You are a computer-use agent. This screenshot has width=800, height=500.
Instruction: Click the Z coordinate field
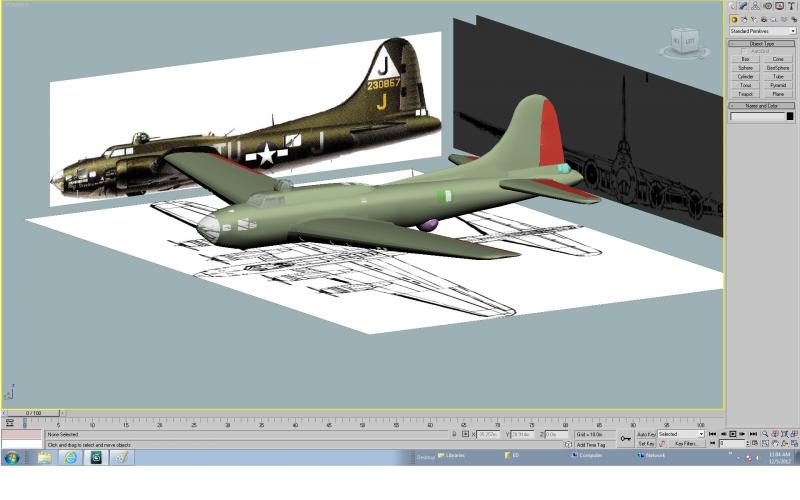click(x=556, y=434)
